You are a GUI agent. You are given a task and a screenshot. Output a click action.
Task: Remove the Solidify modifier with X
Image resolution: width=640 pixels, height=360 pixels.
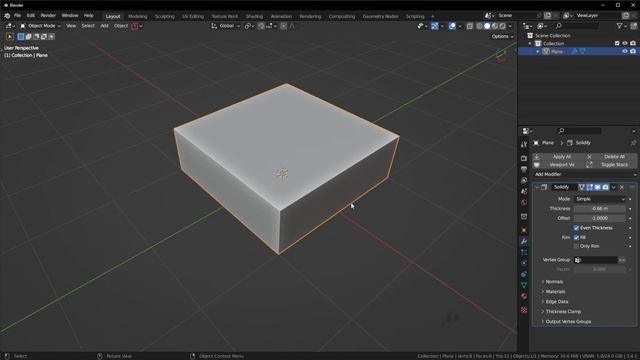pyautogui.click(x=622, y=187)
